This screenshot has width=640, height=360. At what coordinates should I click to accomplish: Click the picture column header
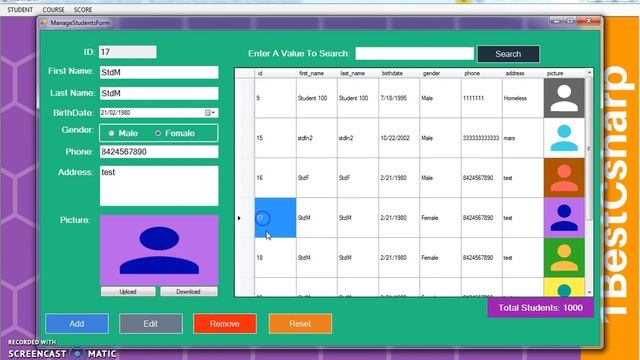pos(564,73)
